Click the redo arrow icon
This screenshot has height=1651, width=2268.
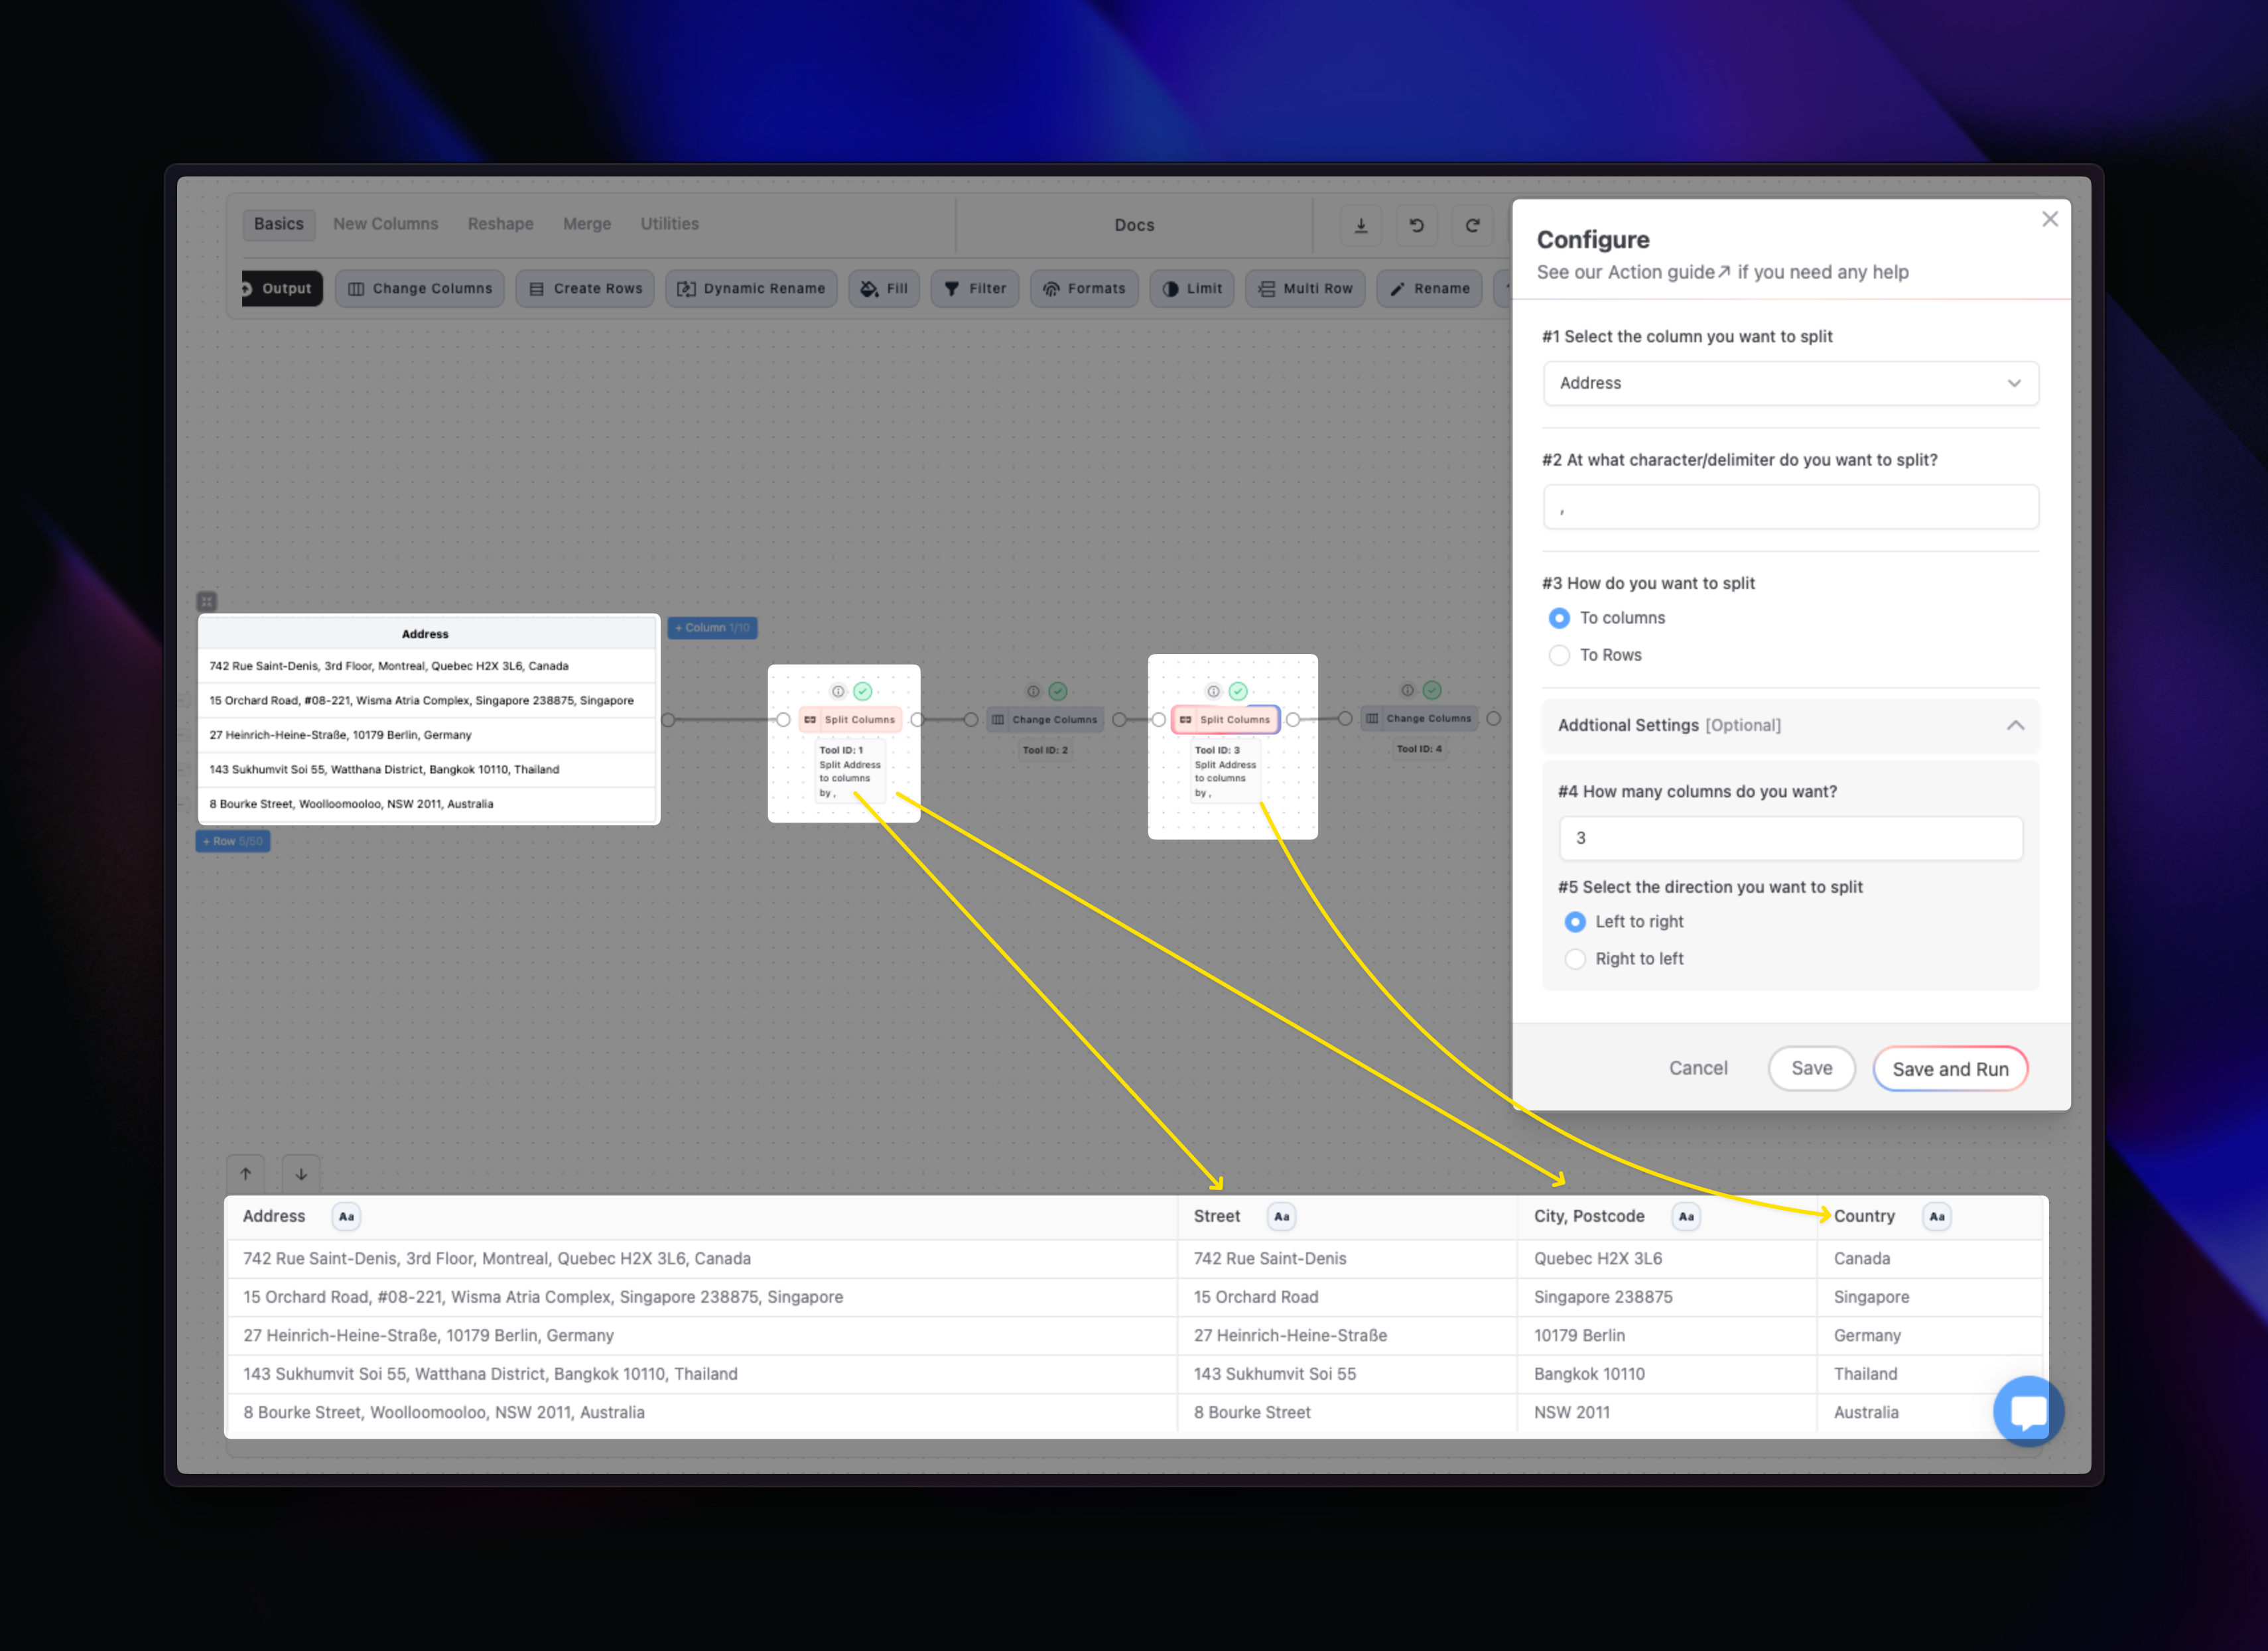pos(1472,226)
